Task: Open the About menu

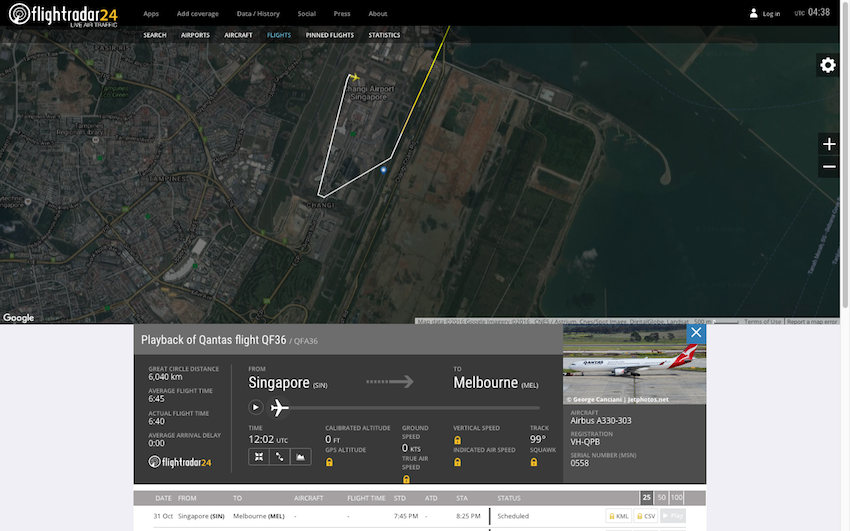Action: [378, 14]
